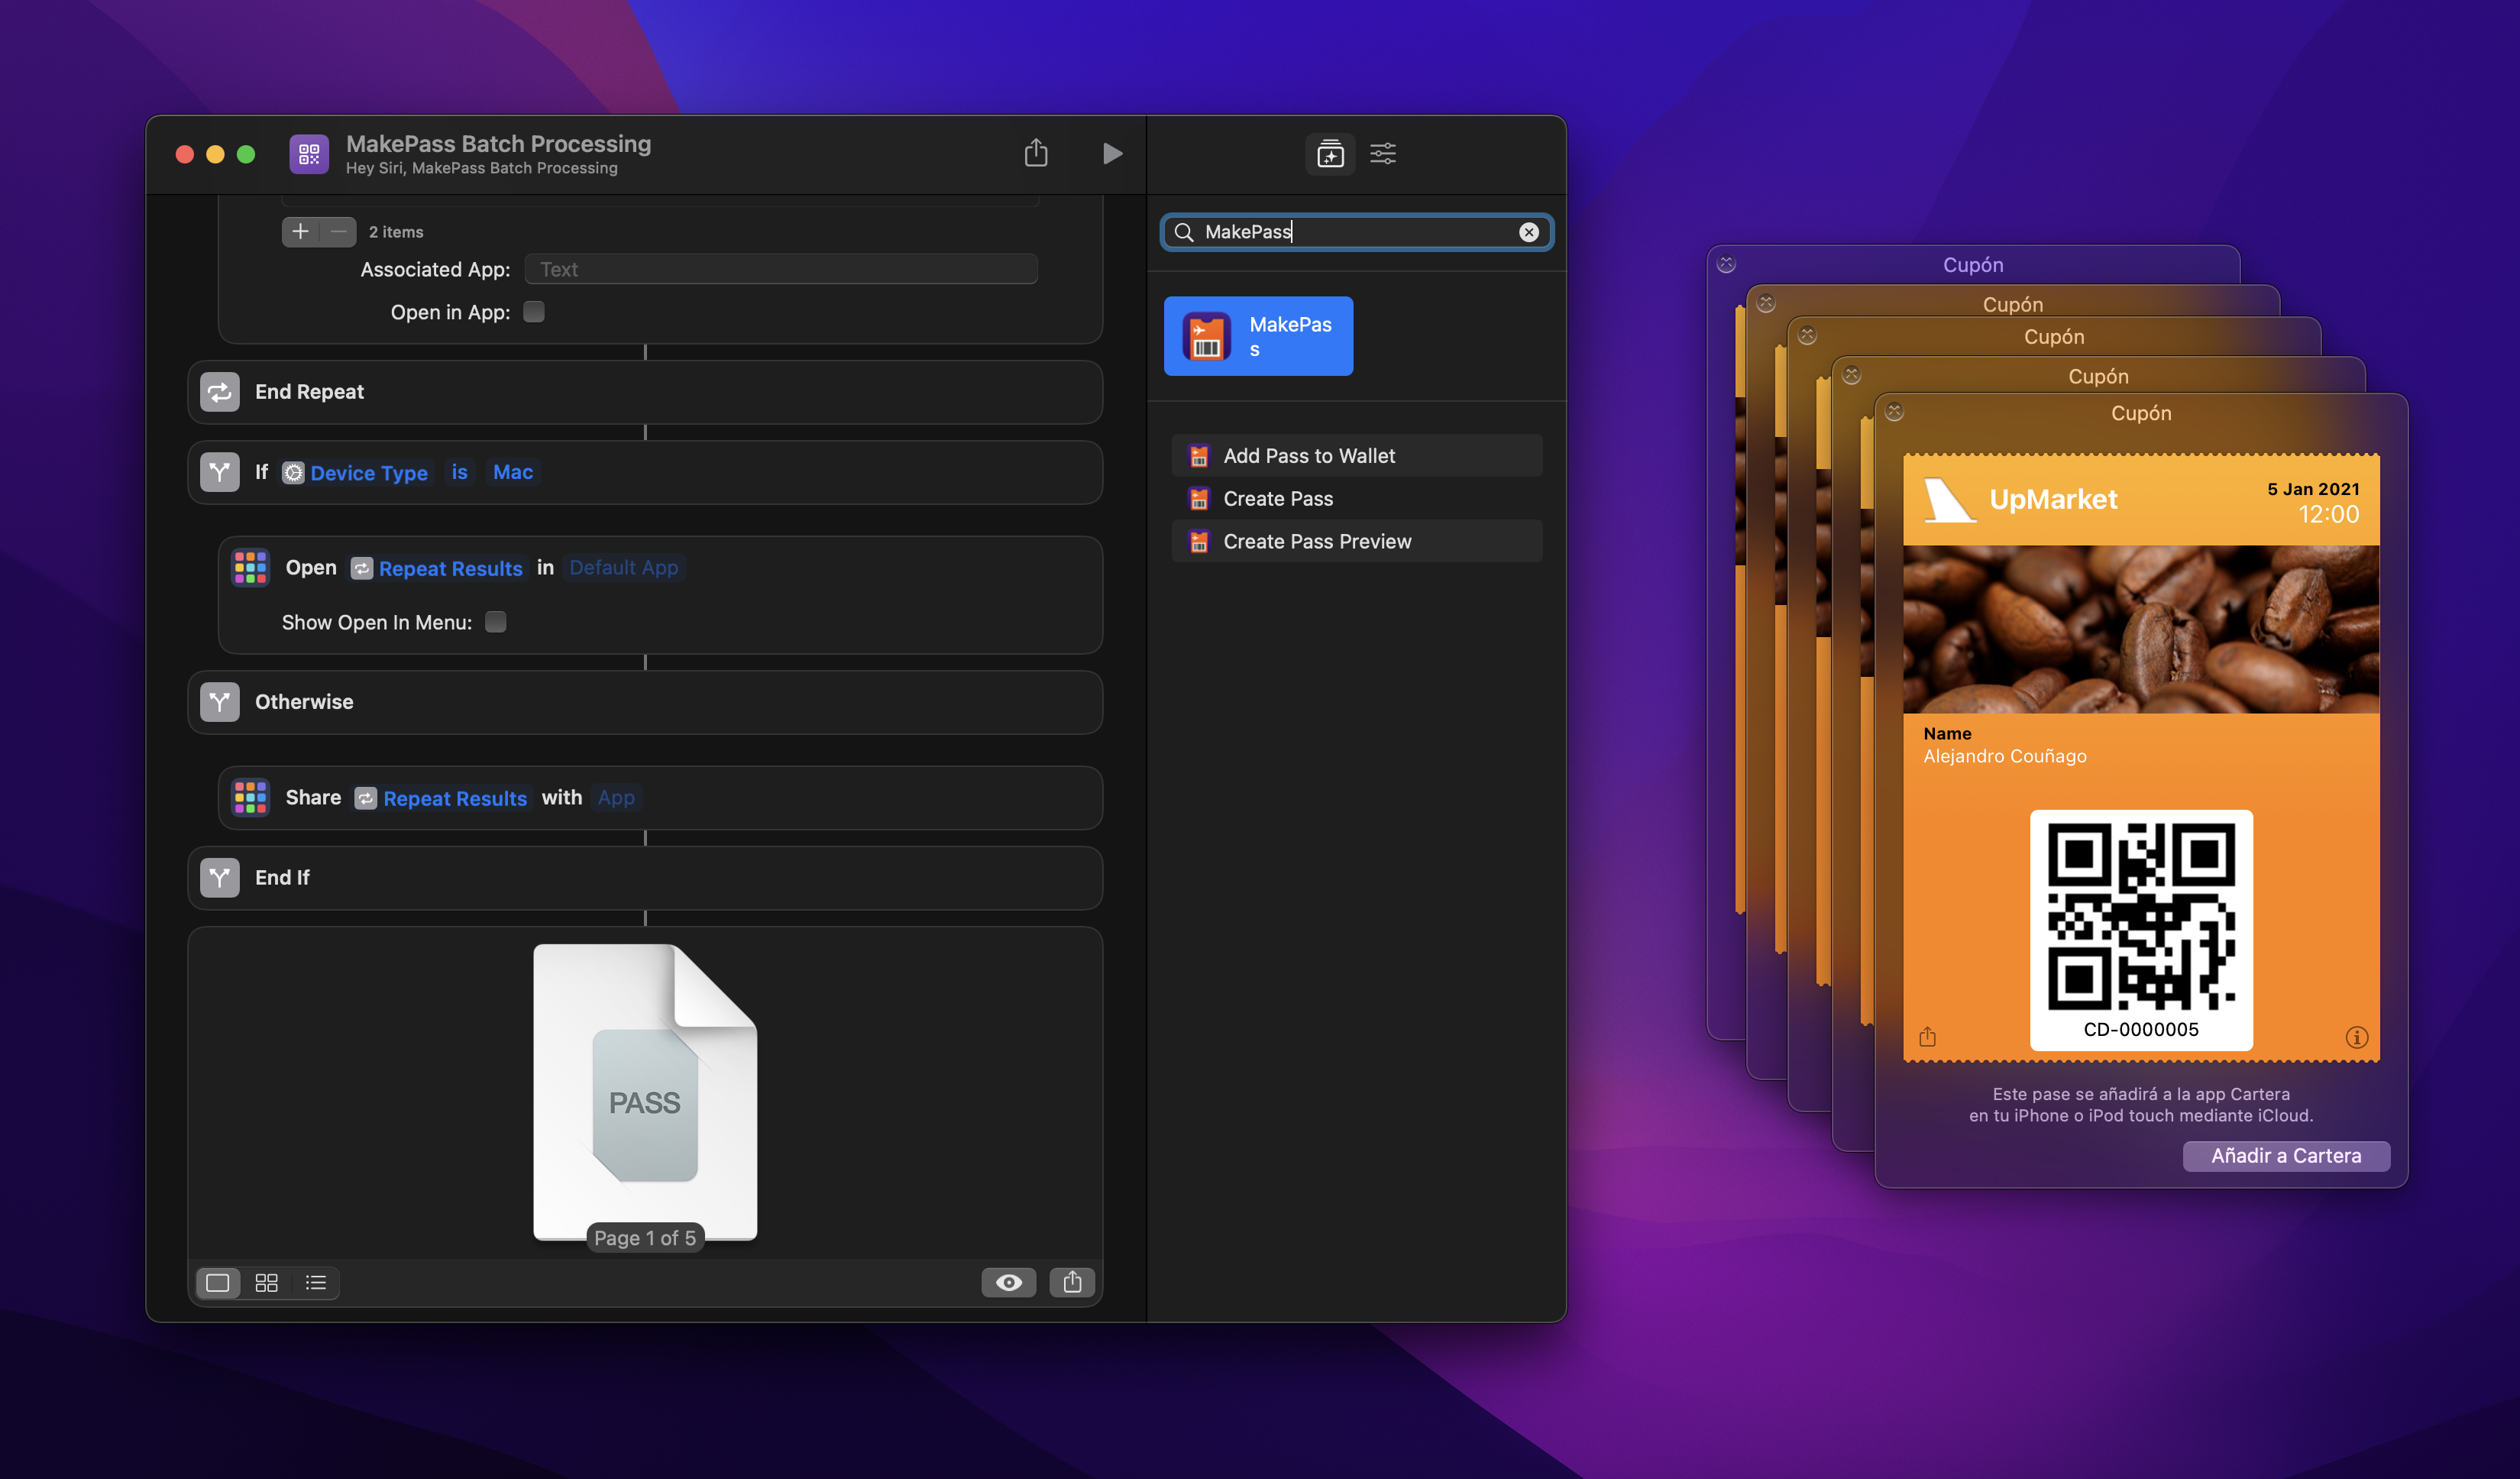This screenshot has width=2520, height=1479.
Task: Click the 'Alejandro Couñago' name text
Action: coord(2005,756)
